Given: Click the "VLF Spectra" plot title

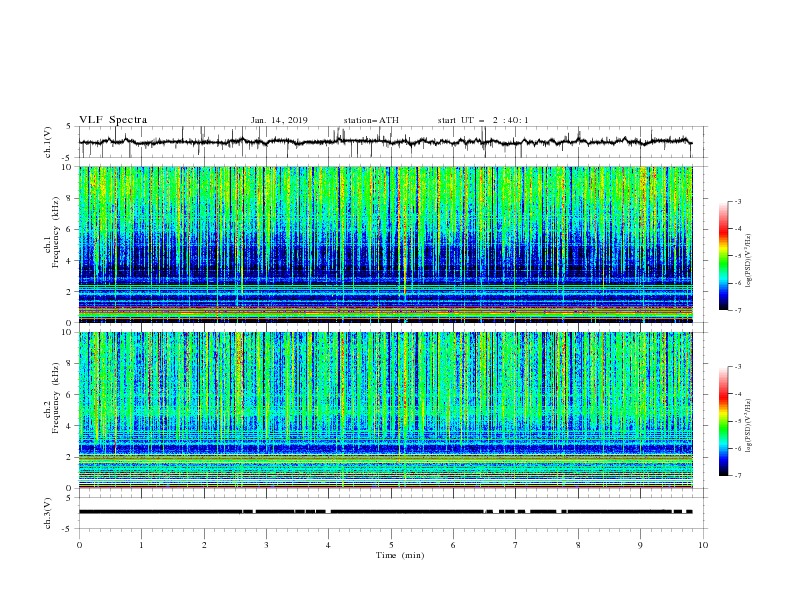Looking at the screenshot, I should 113,120.
